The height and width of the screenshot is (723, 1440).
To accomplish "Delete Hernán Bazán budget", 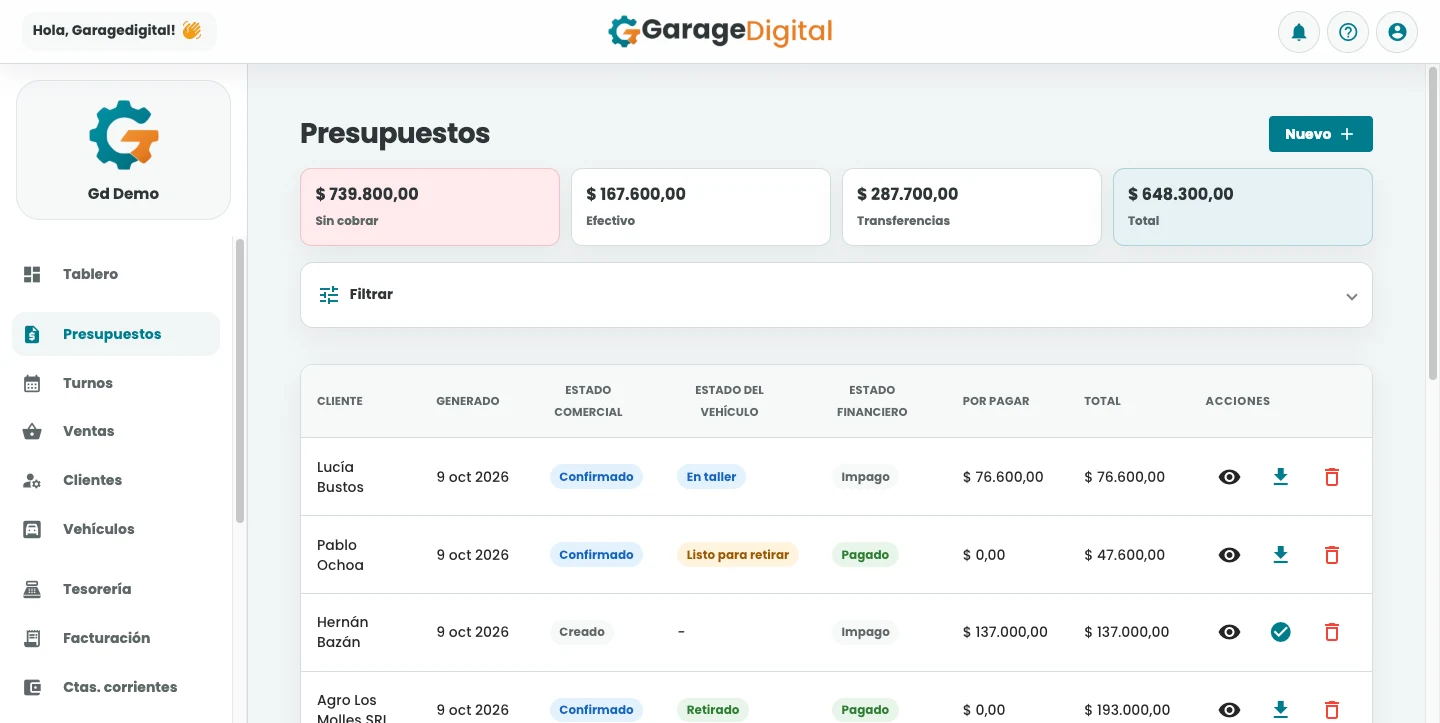I will 1332,632.
